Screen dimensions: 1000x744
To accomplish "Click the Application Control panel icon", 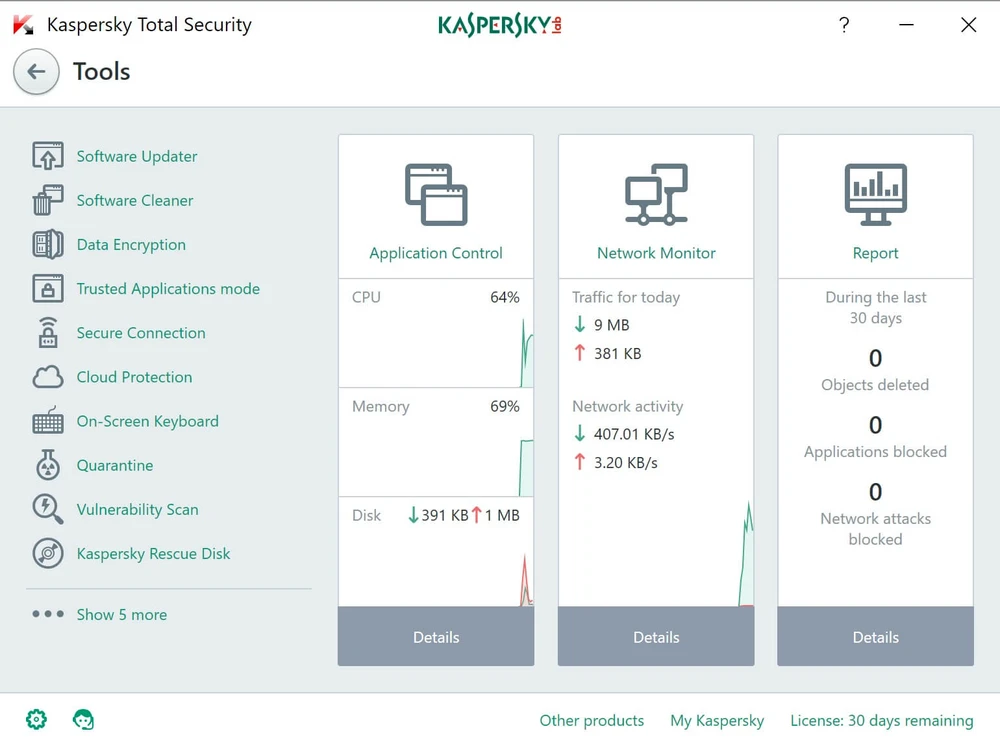I will pos(435,193).
